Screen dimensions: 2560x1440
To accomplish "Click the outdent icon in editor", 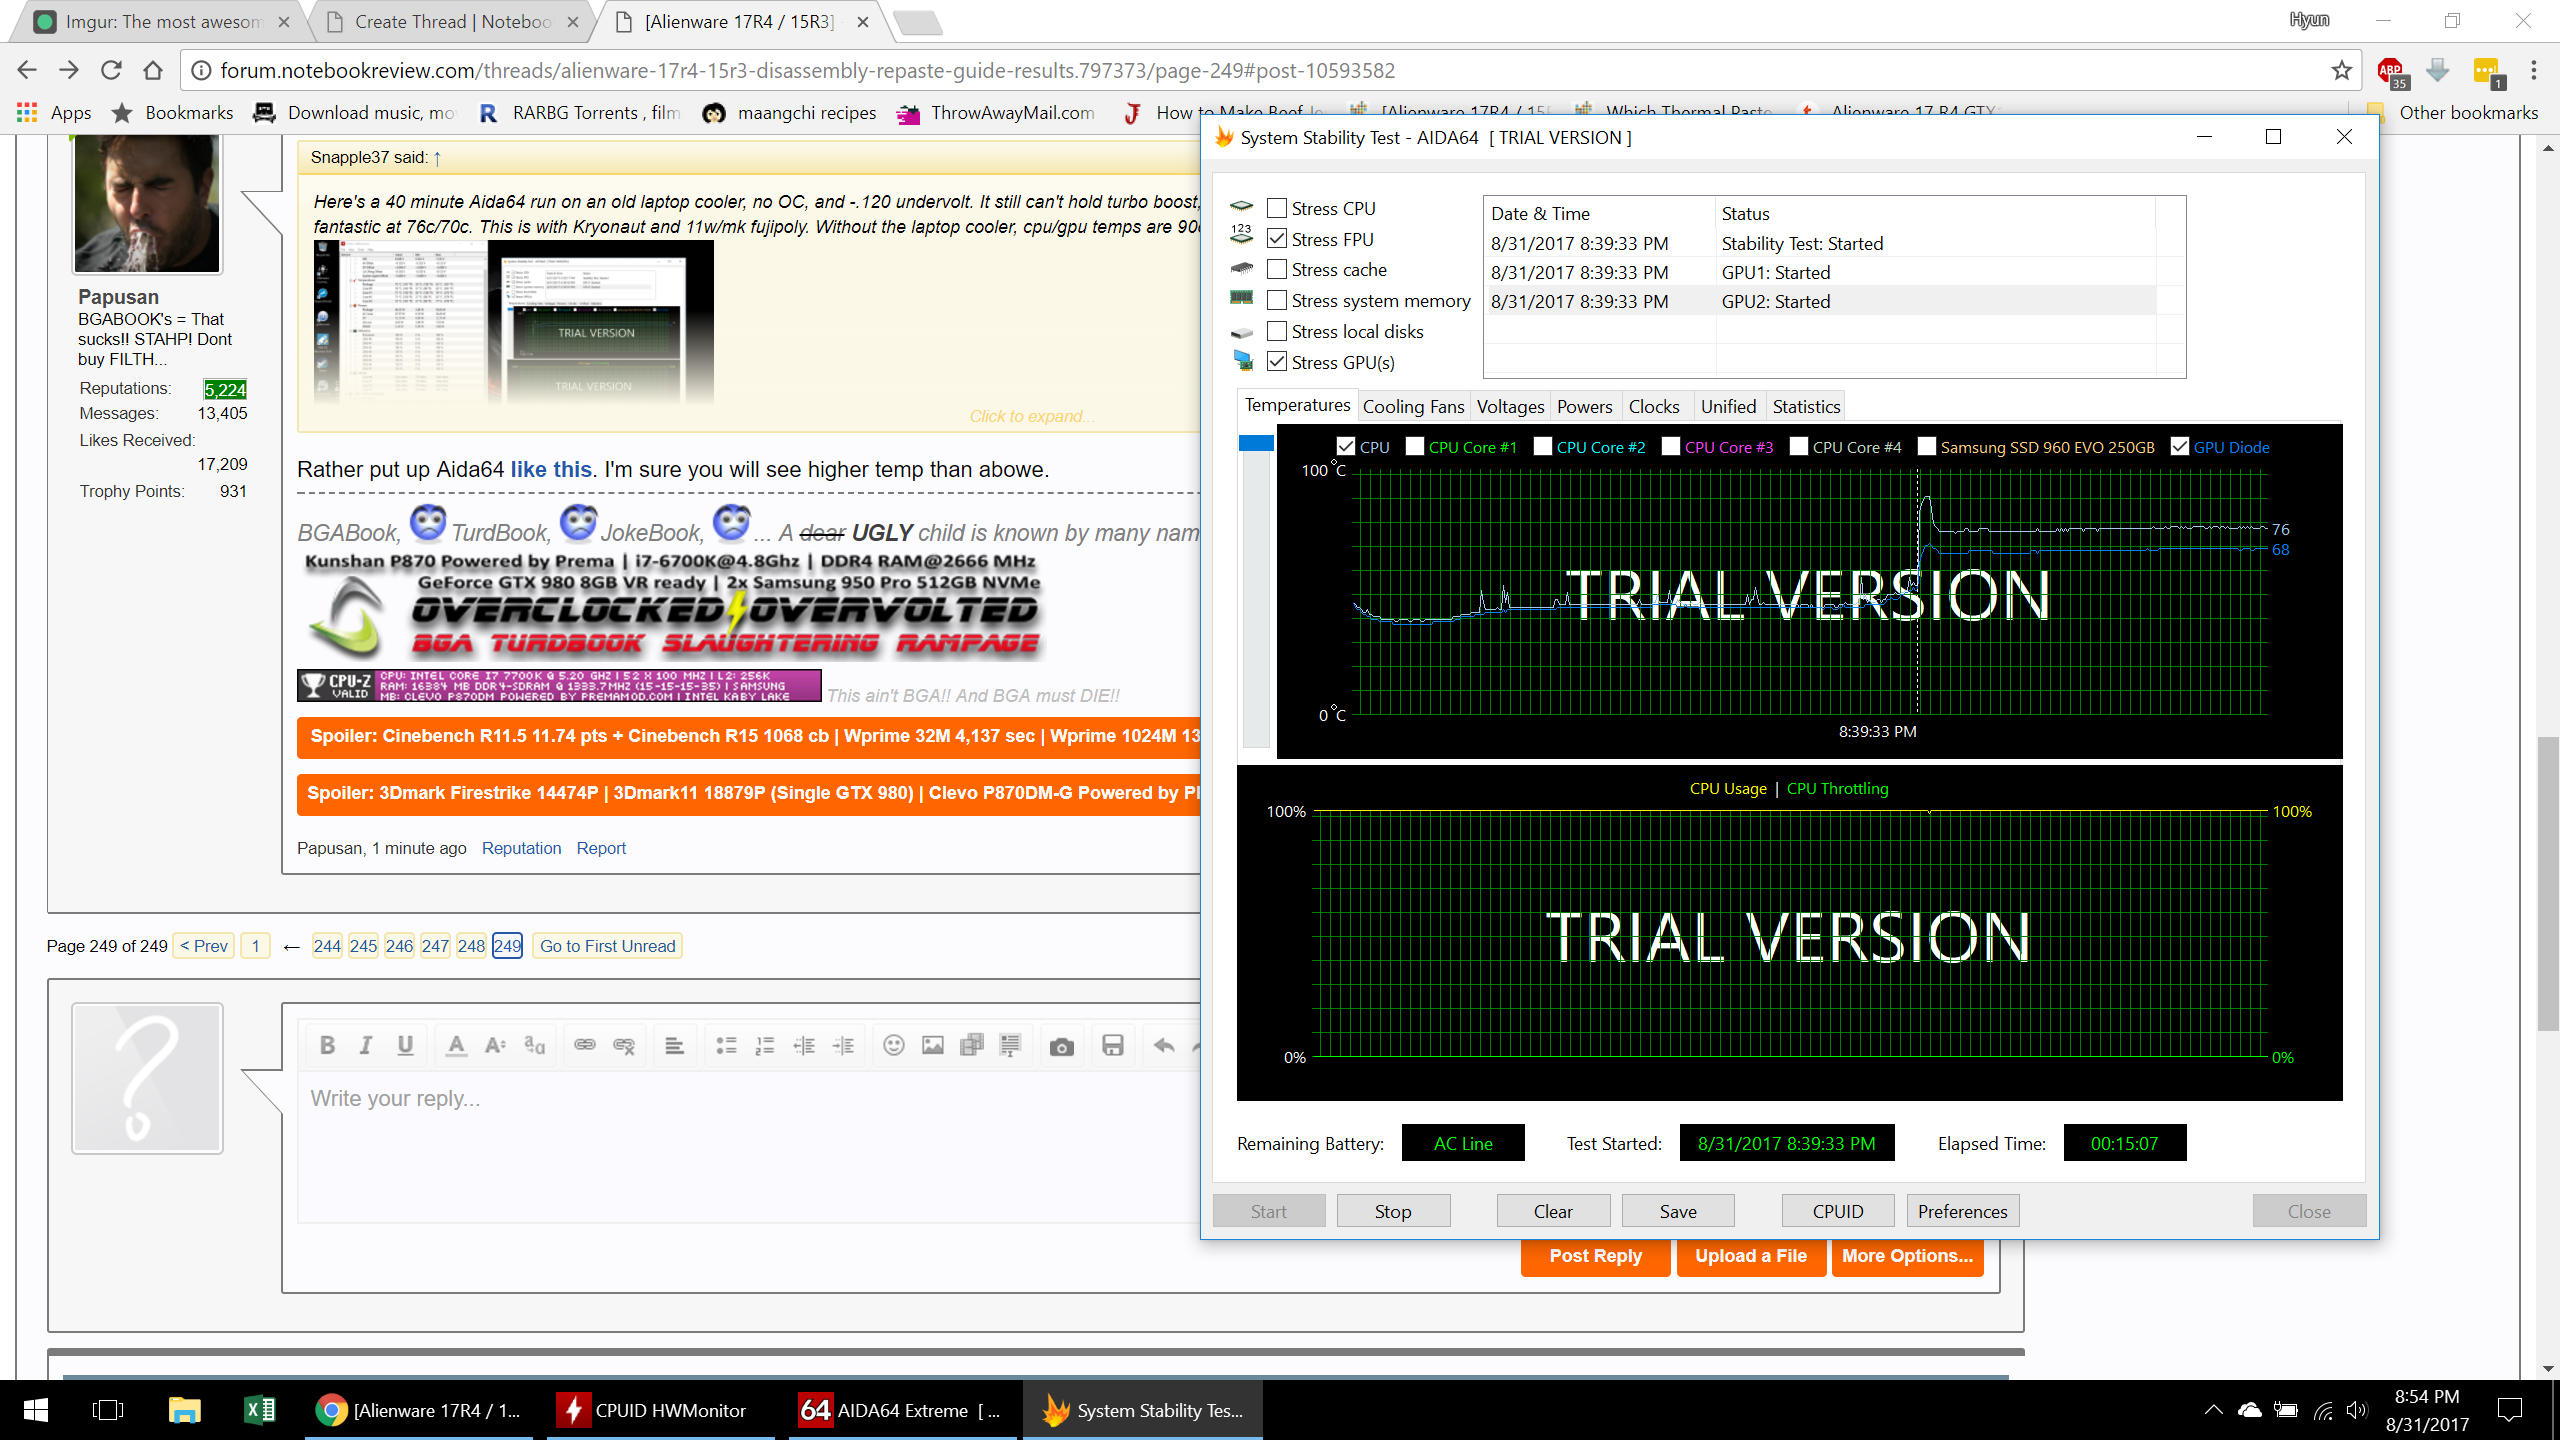I will [x=805, y=1045].
